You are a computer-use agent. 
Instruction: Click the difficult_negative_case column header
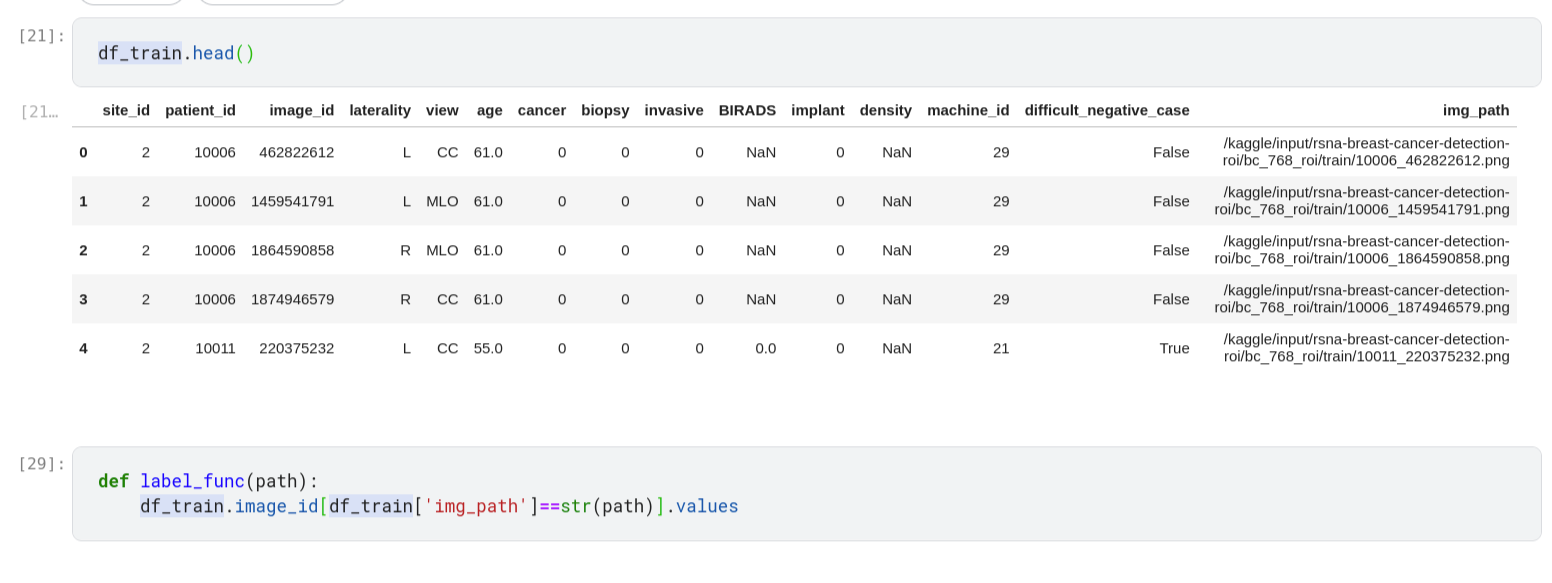click(1107, 110)
